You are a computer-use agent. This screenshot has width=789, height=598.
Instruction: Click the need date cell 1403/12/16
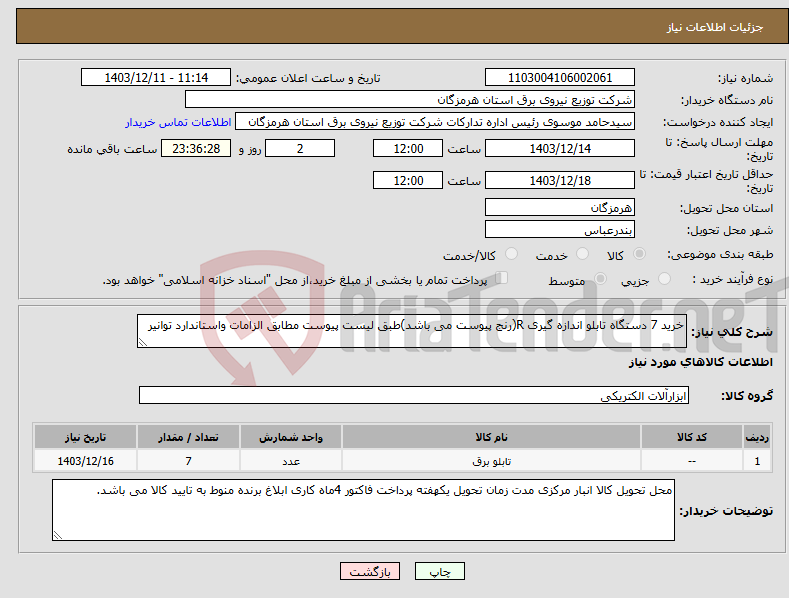tap(86, 461)
